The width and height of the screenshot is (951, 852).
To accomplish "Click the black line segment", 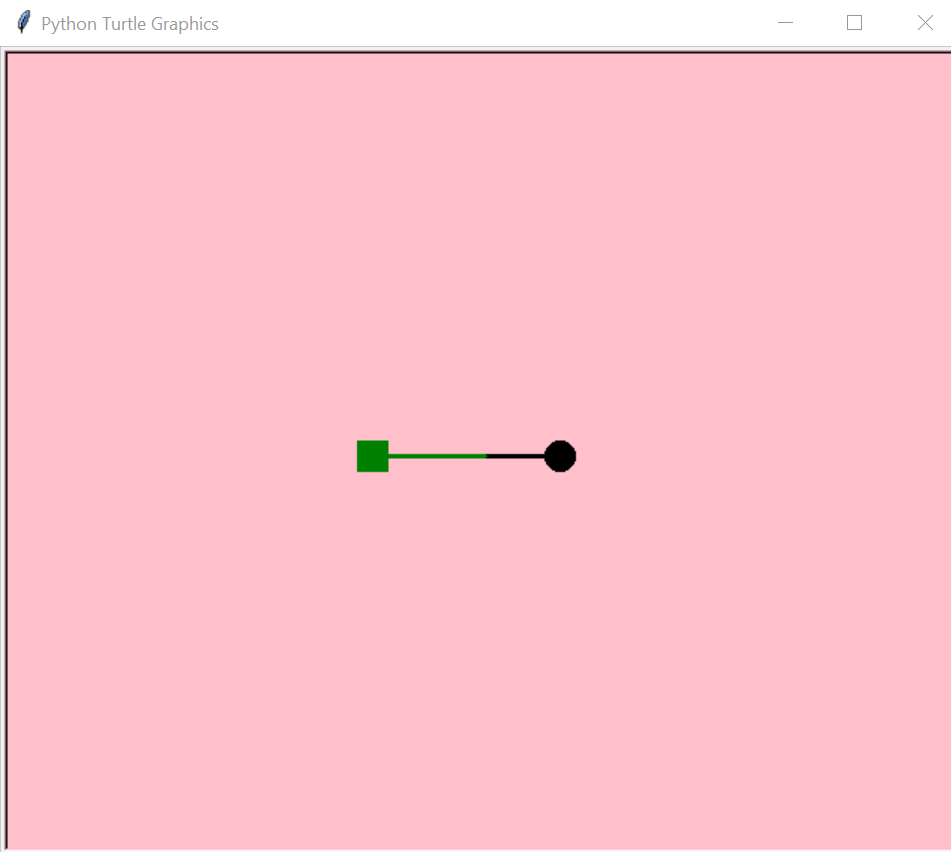I will 516,456.
